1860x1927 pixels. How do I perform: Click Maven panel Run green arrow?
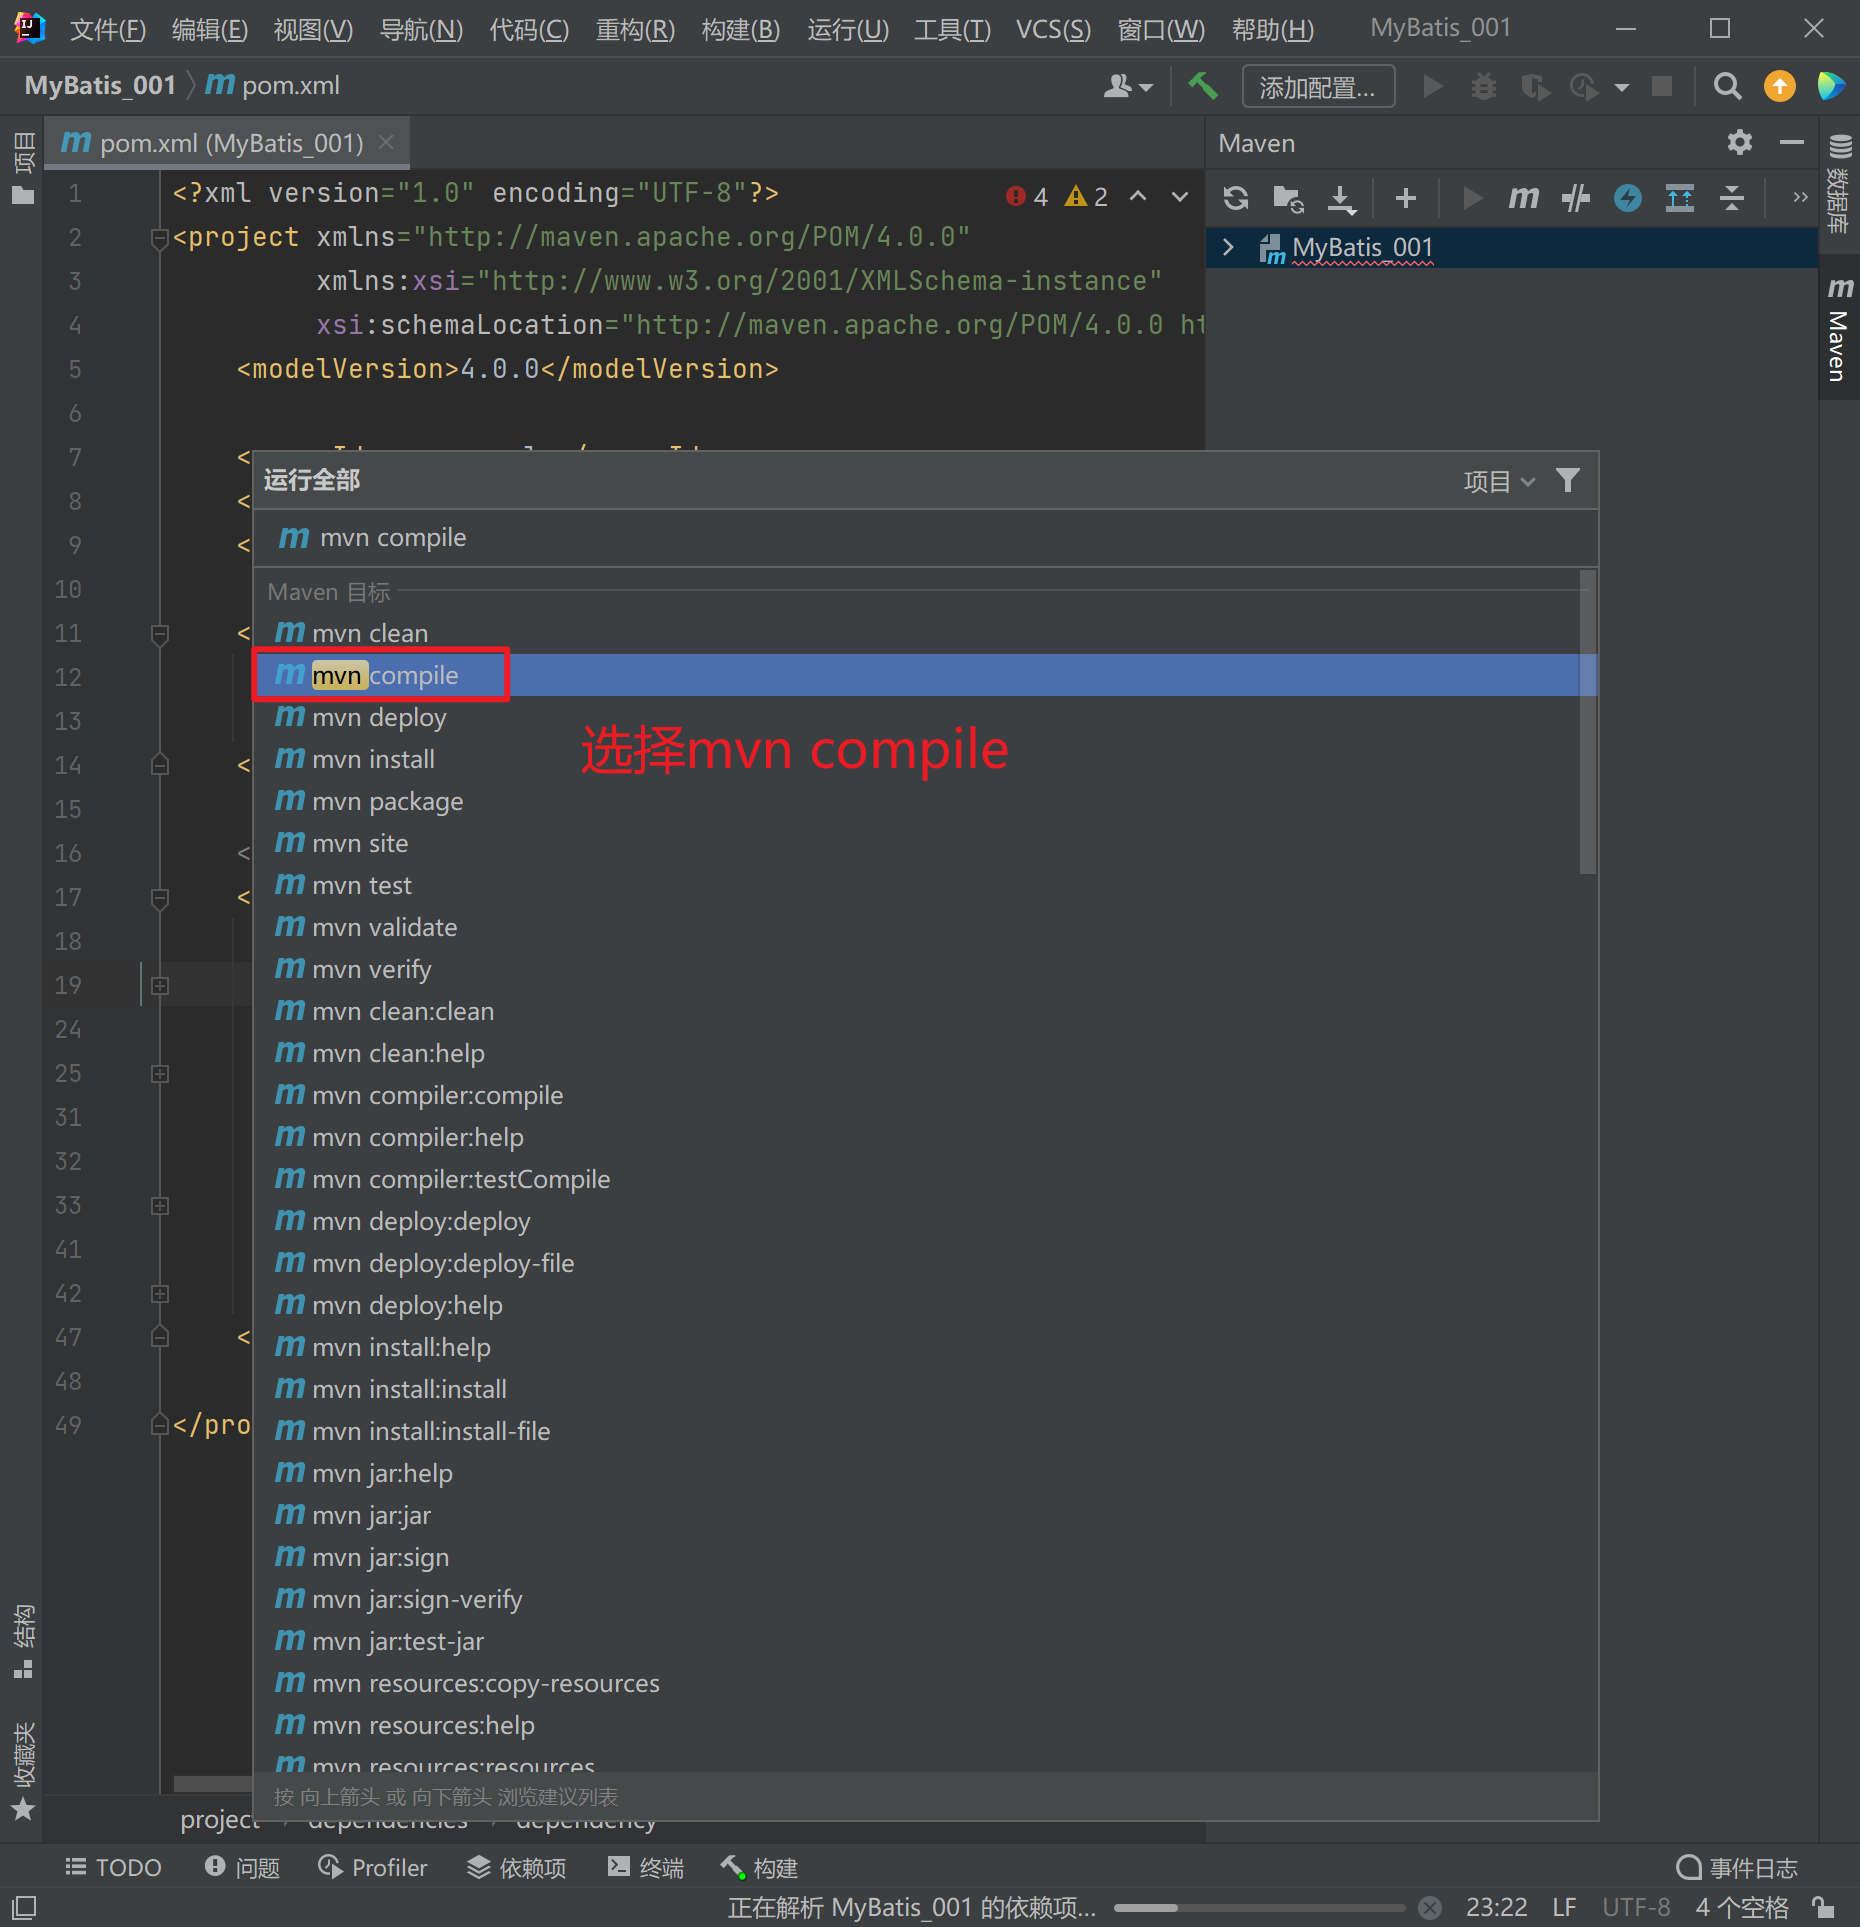click(1472, 198)
